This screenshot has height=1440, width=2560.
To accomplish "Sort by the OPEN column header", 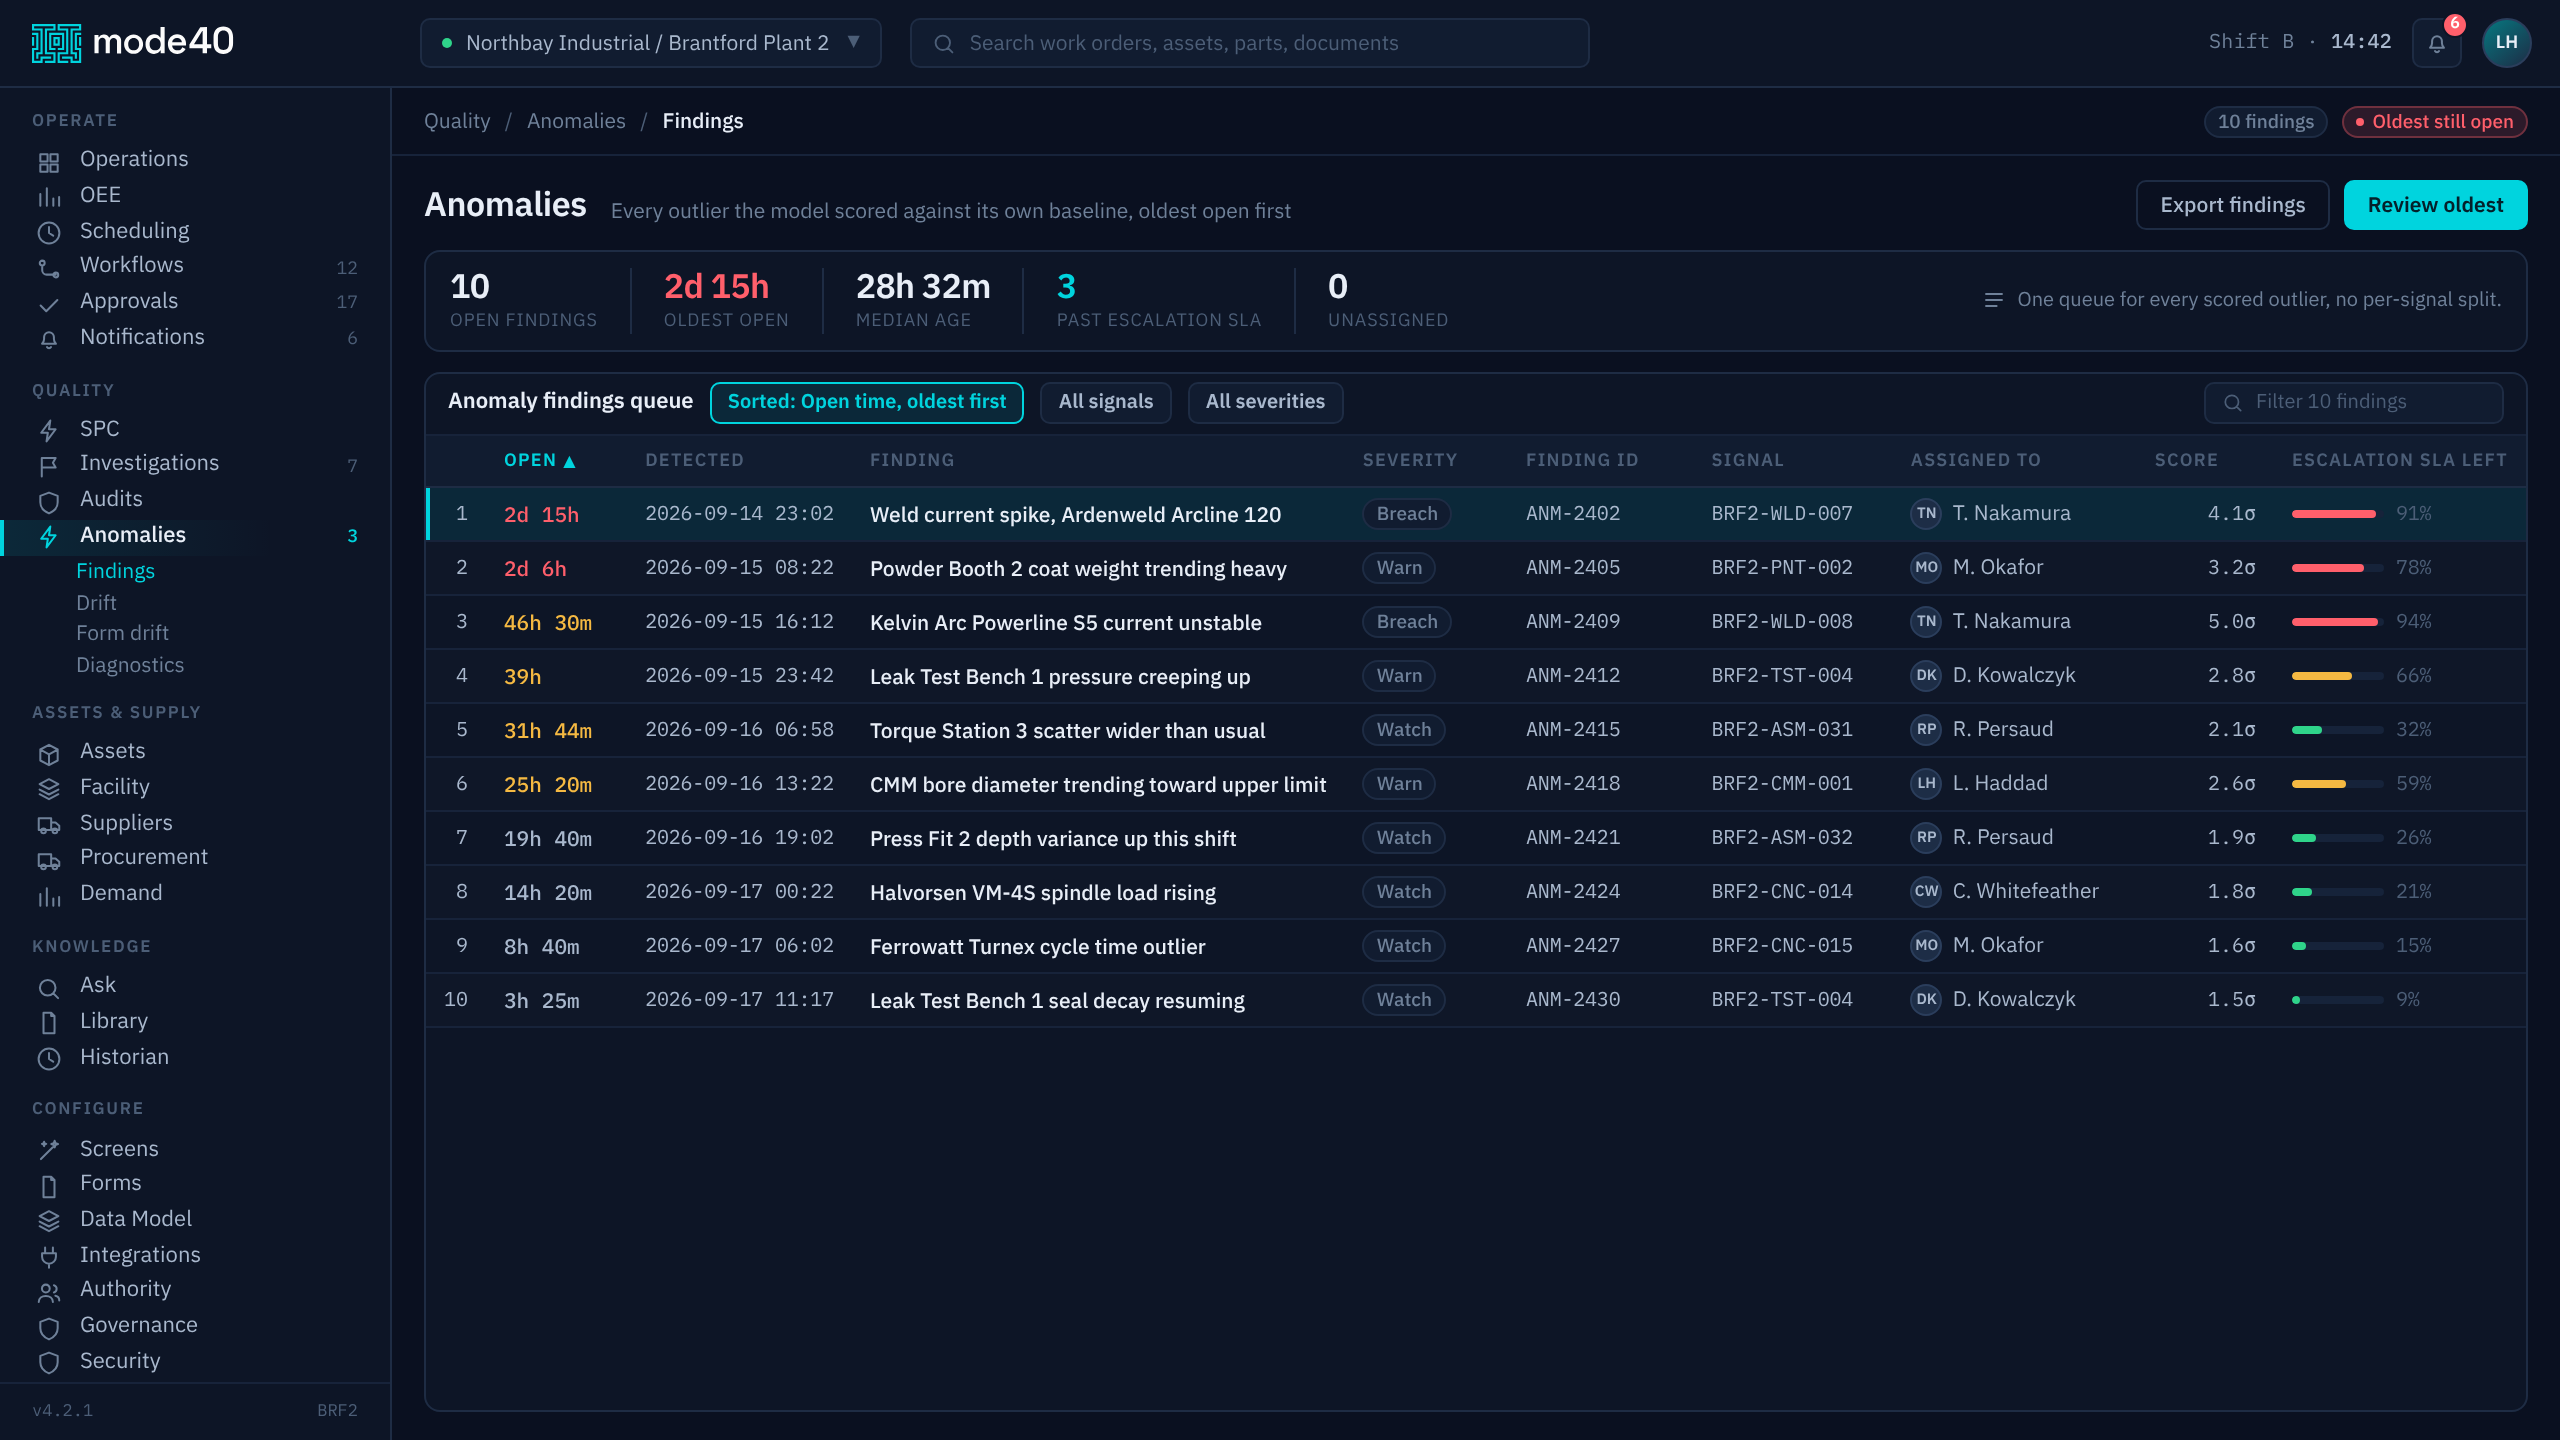I will [540, 460].
